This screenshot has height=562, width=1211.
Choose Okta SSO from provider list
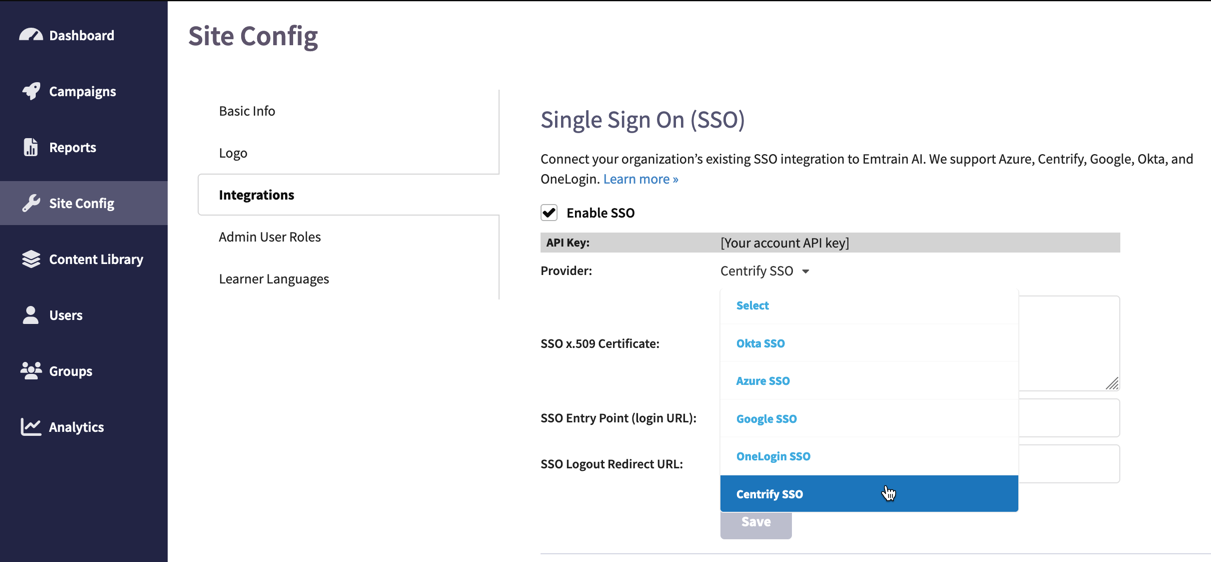point(761,343)
